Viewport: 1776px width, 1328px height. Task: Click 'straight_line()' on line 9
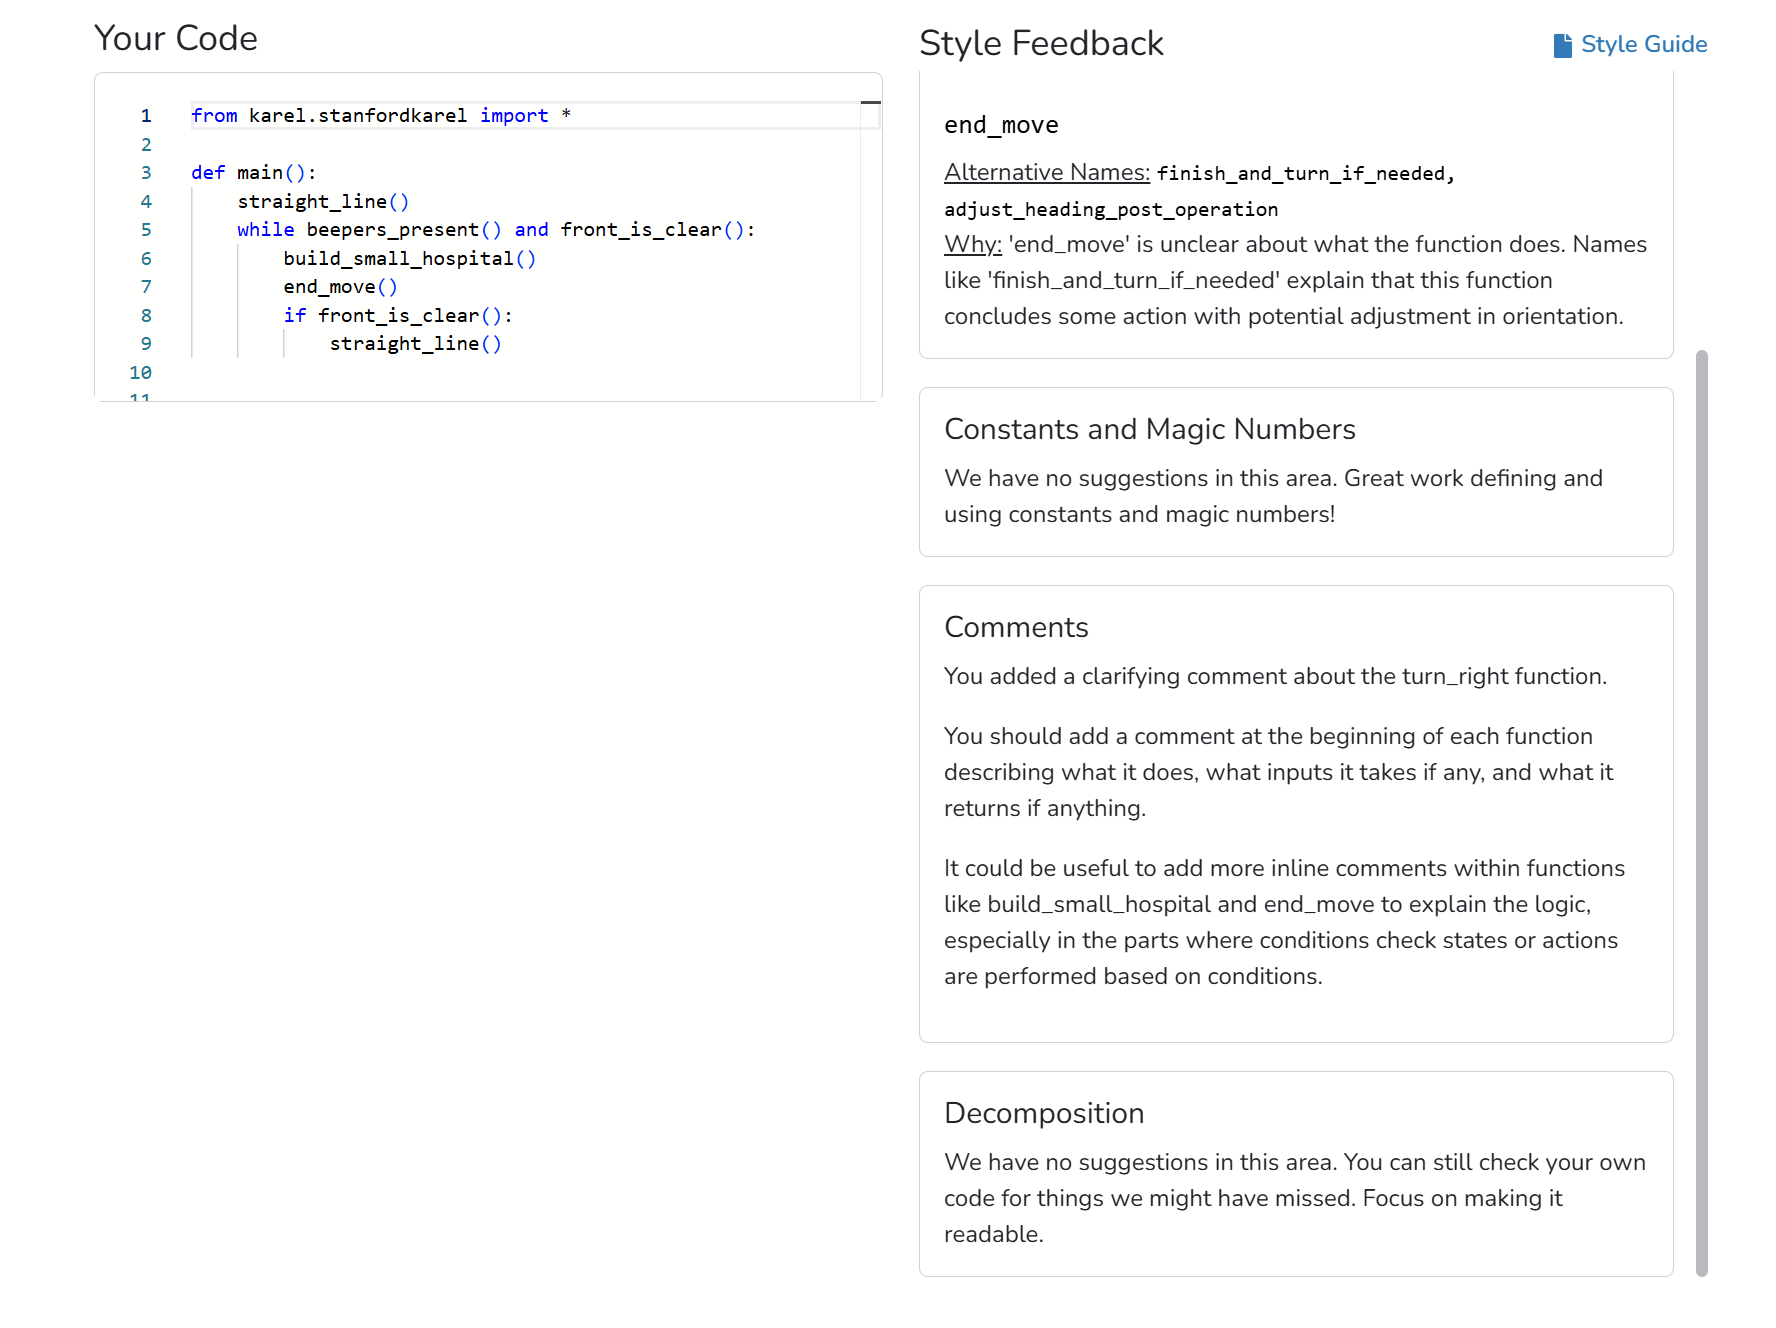(416, 344)
